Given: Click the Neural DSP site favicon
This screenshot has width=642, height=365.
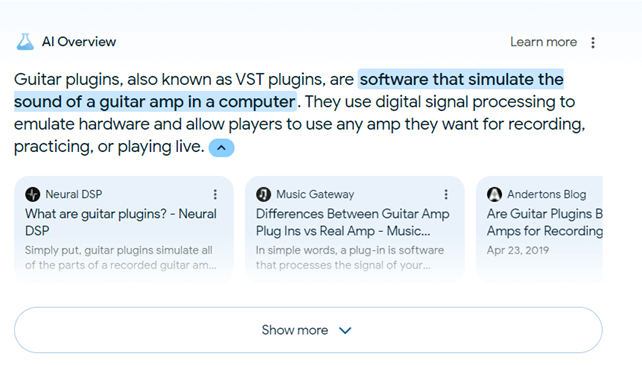Looking at the screenshot, I should (33, 194).
